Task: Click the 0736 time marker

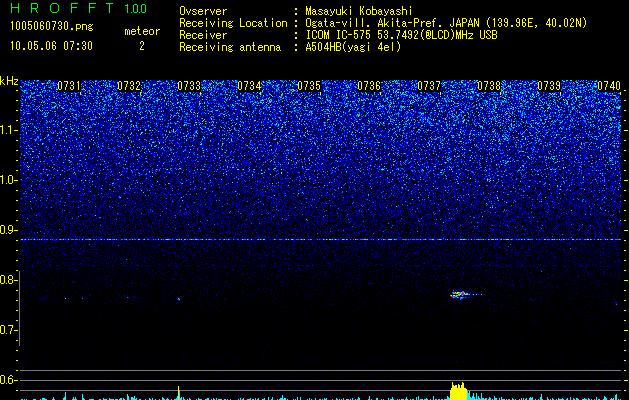Action: (x=369, y=86)
